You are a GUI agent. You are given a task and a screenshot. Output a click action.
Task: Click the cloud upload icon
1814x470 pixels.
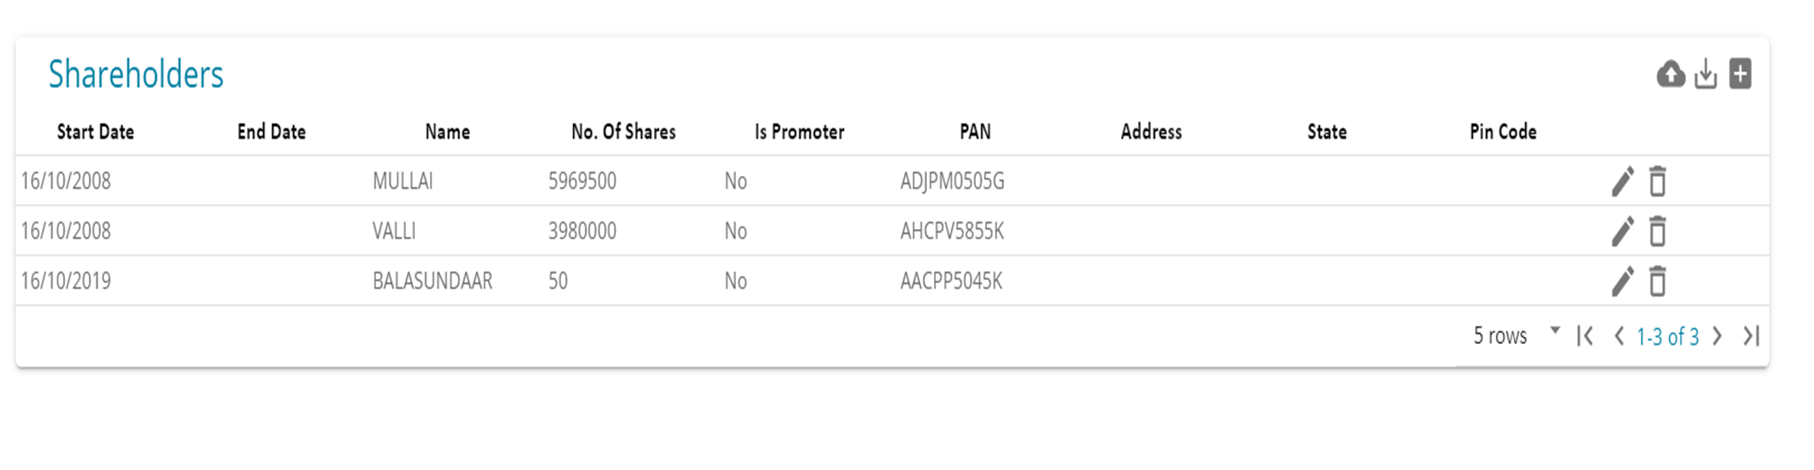coord(1670,74)
